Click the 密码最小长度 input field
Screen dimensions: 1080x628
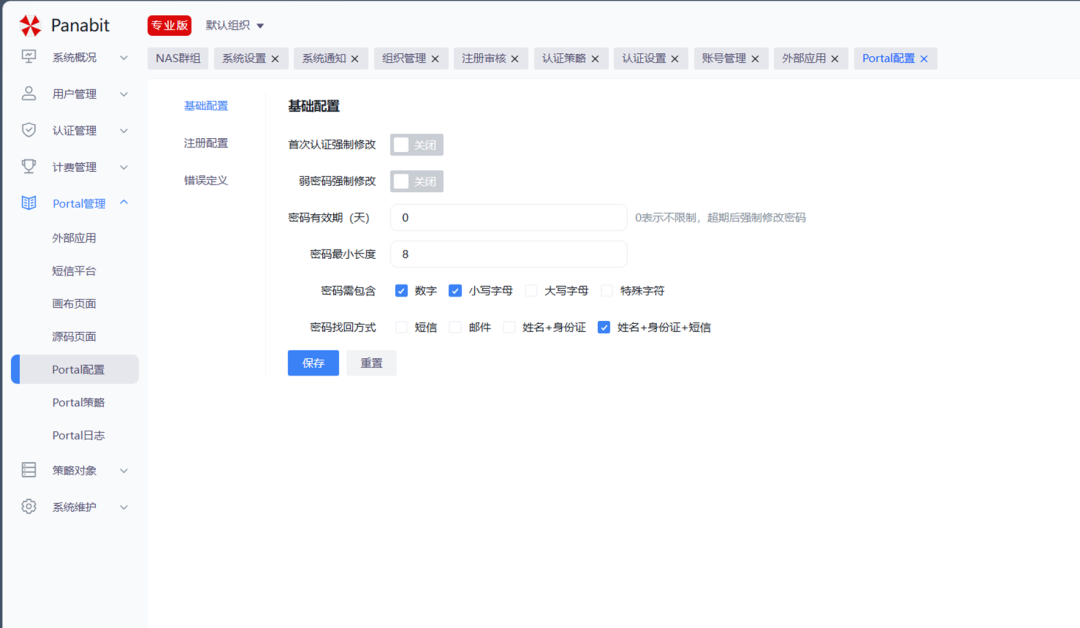pos(509,254)
